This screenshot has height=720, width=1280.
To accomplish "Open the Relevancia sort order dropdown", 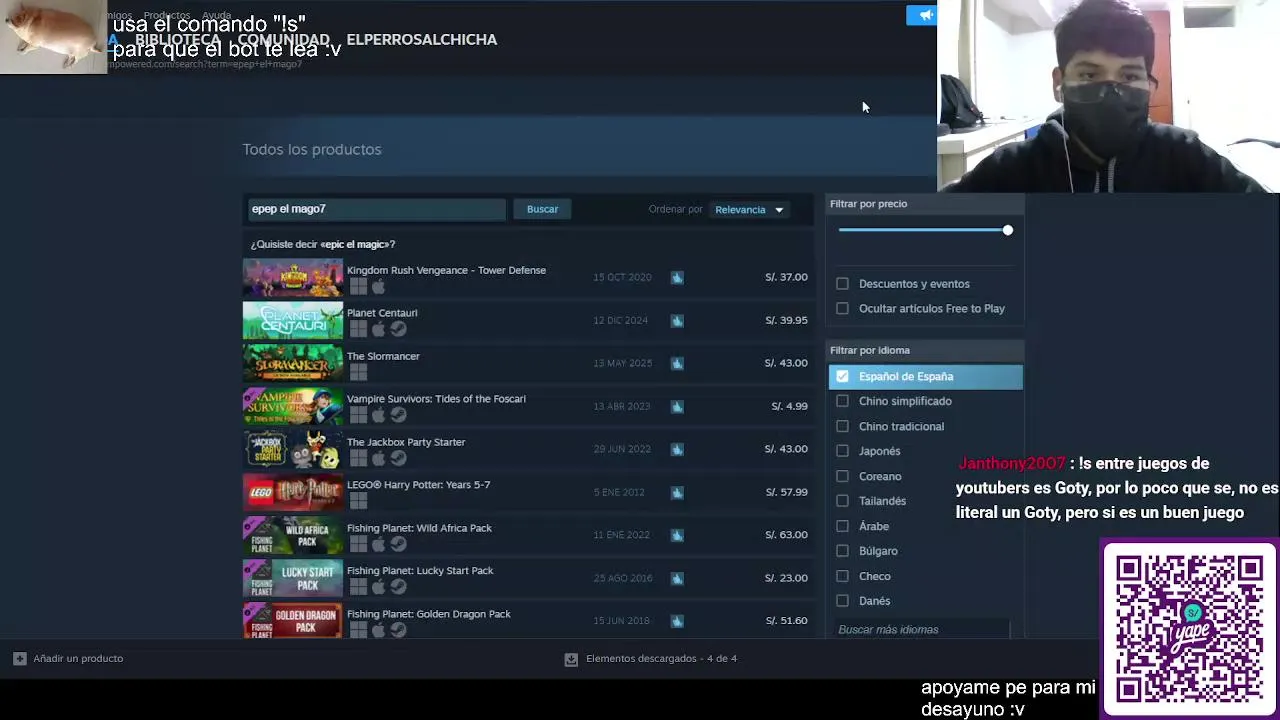I will click(x=749, y=210).
